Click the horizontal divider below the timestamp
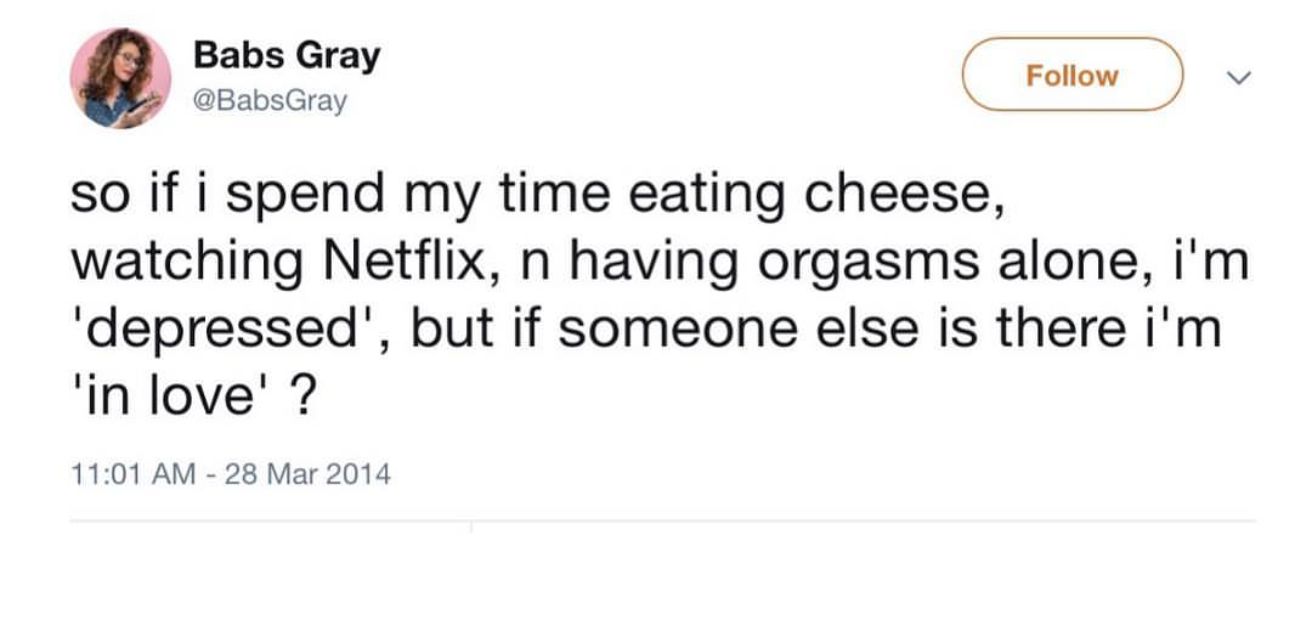The image size is (1312, 636). tap(660, 520)
